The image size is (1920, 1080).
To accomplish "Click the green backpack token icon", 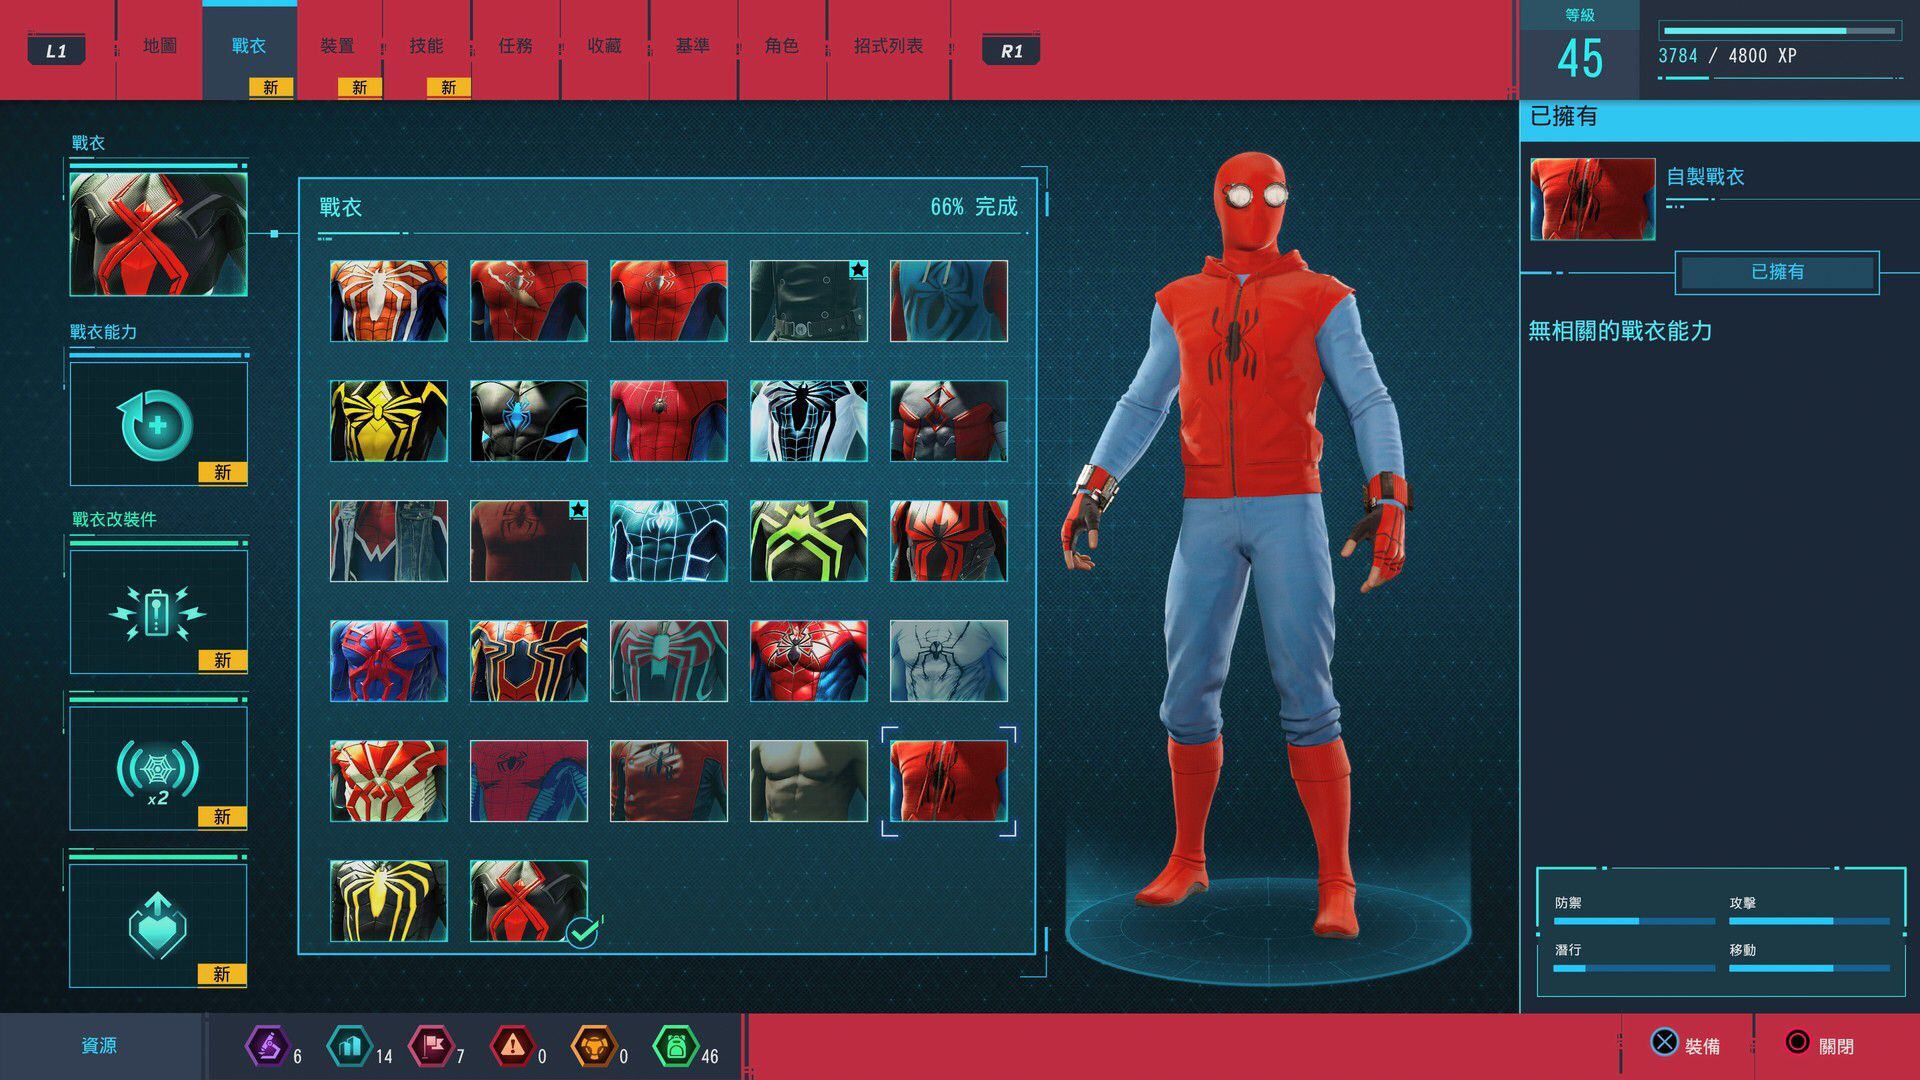I will 675,1046.
